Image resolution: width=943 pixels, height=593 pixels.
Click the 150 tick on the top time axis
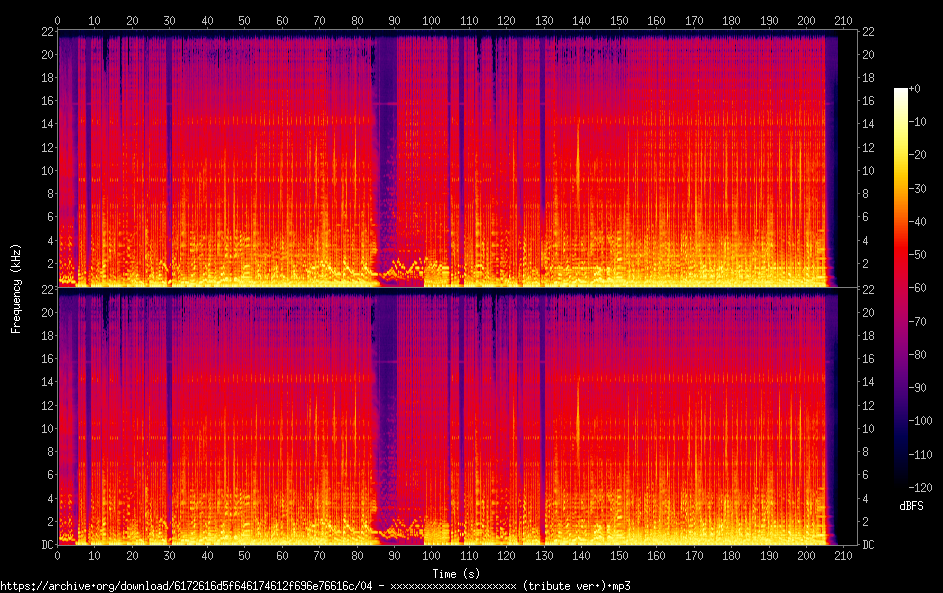click(x=619, y=20)
